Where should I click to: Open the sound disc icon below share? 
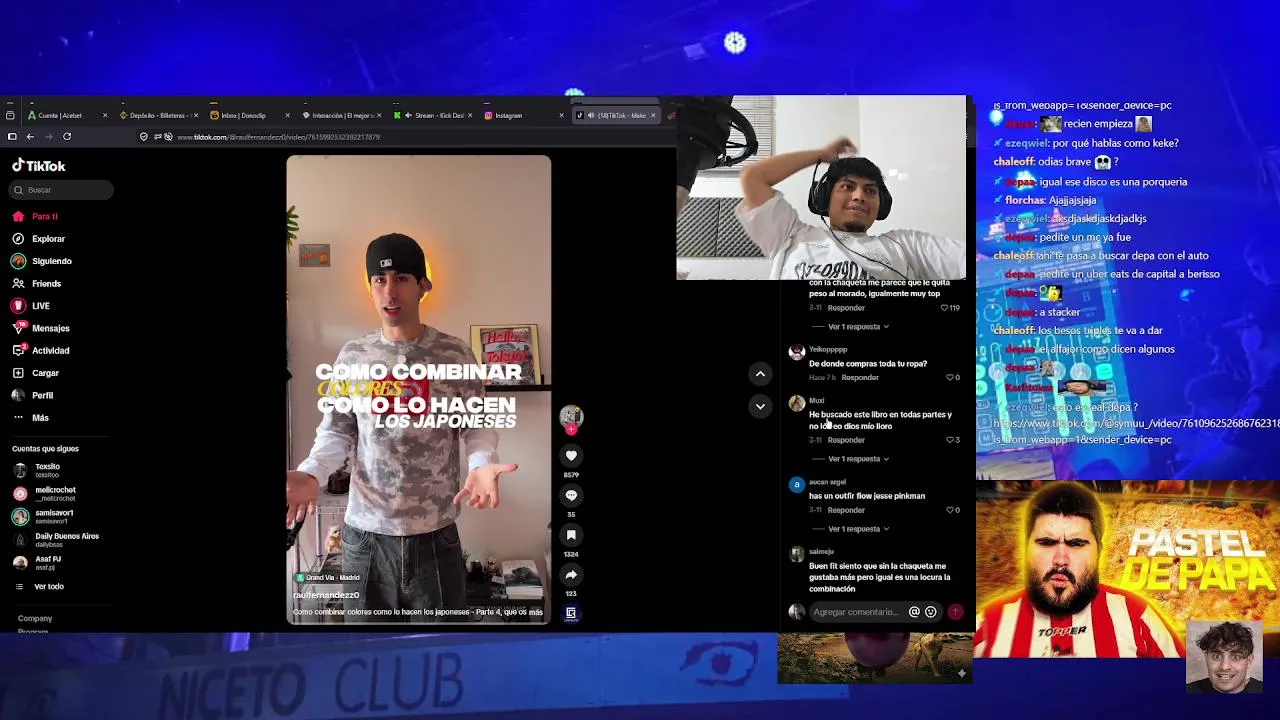(571, 613)
